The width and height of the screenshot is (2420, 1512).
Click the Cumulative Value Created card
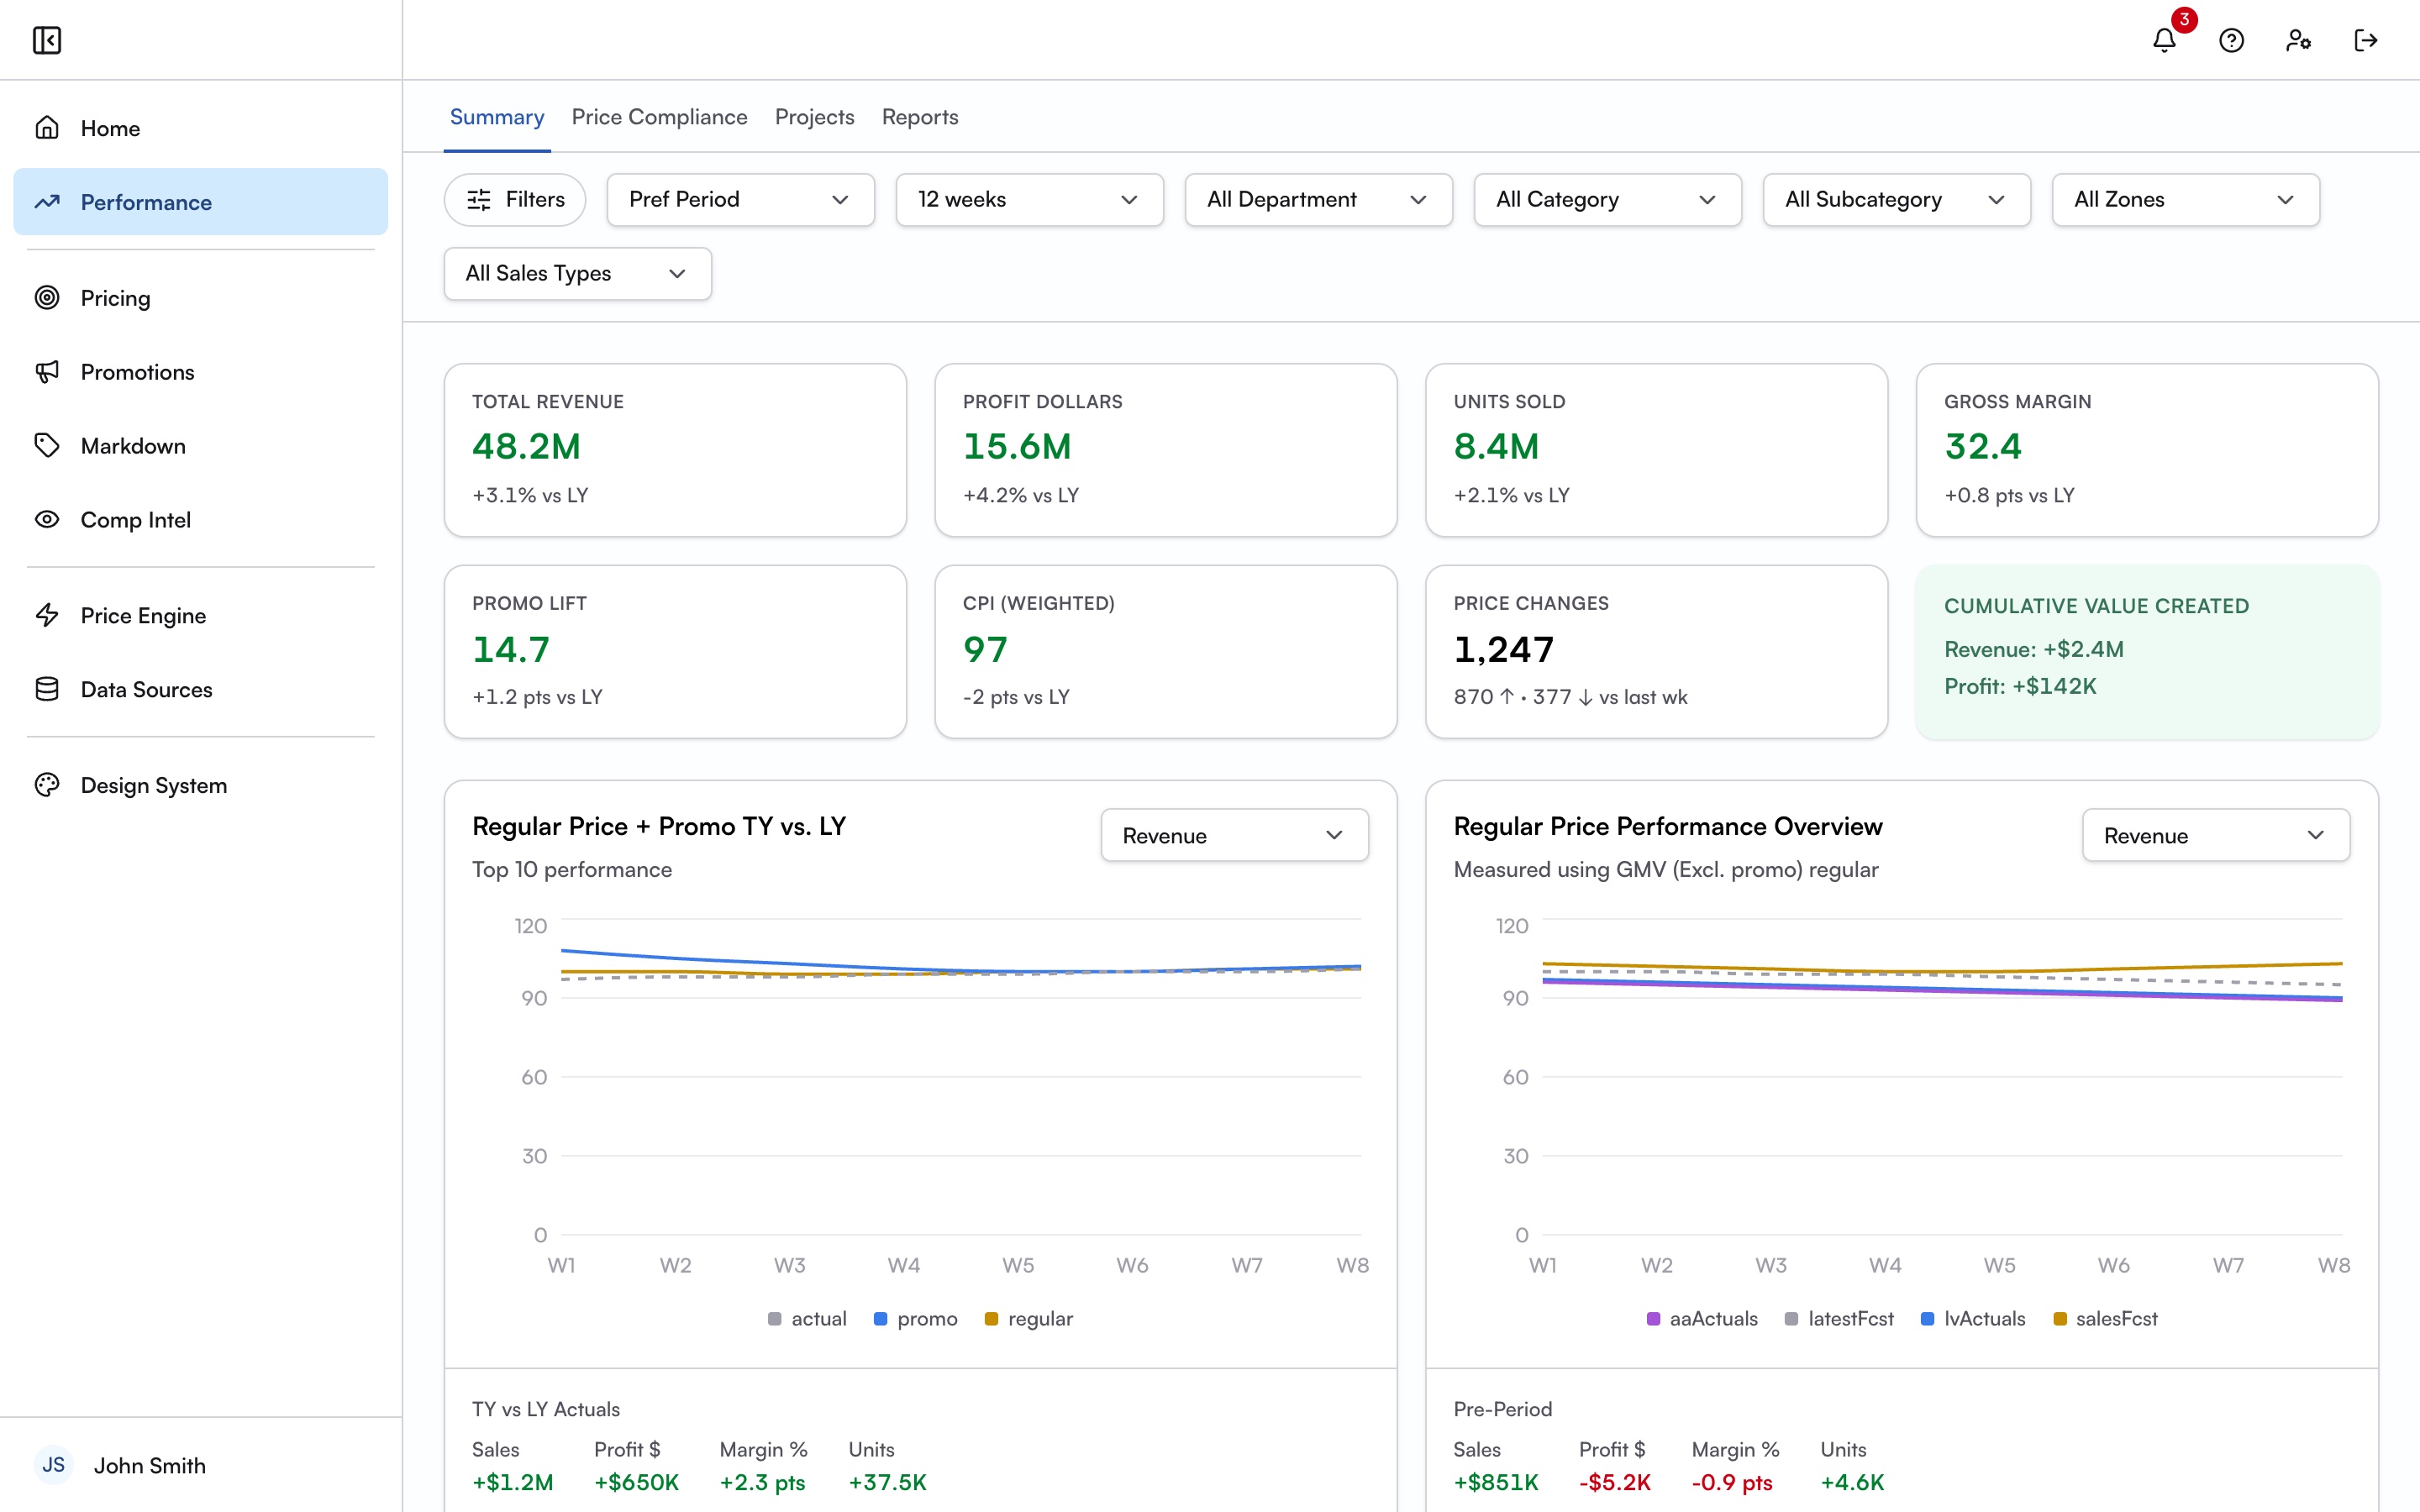pyautogui.click(x=2147, y=652)
